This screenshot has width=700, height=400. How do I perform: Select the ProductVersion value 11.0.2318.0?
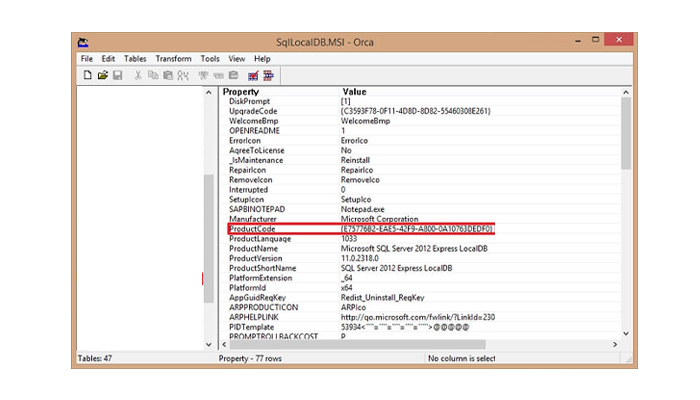point(360,258)
